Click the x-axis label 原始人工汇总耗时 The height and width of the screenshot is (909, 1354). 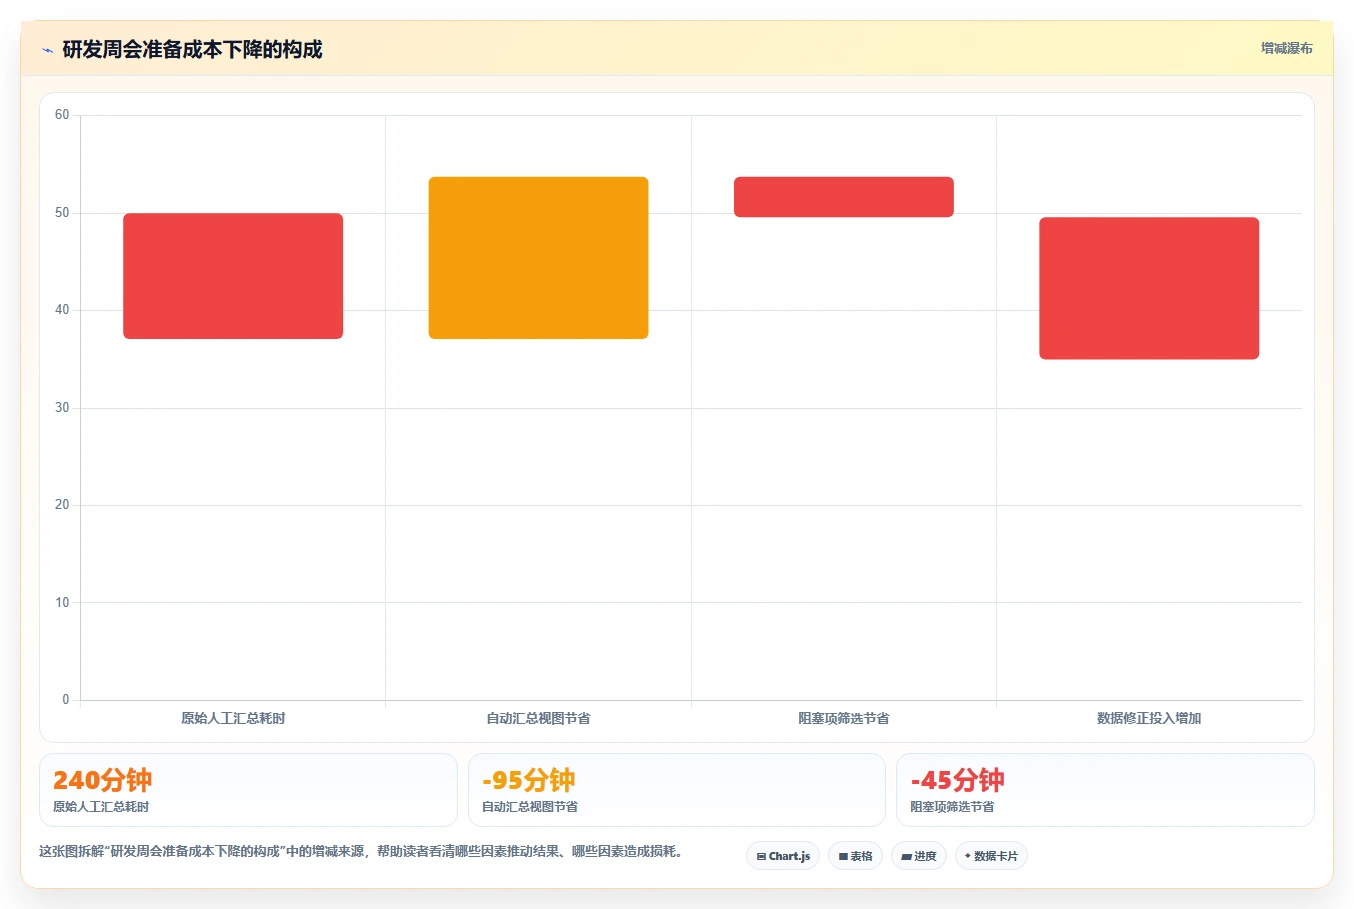click(x=233, y=718)
